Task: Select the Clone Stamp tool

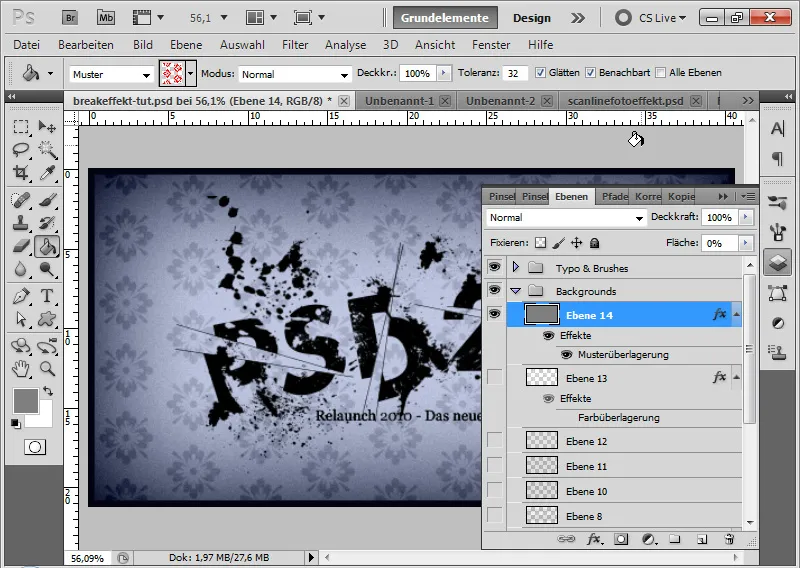Action: tap(21, 223)
